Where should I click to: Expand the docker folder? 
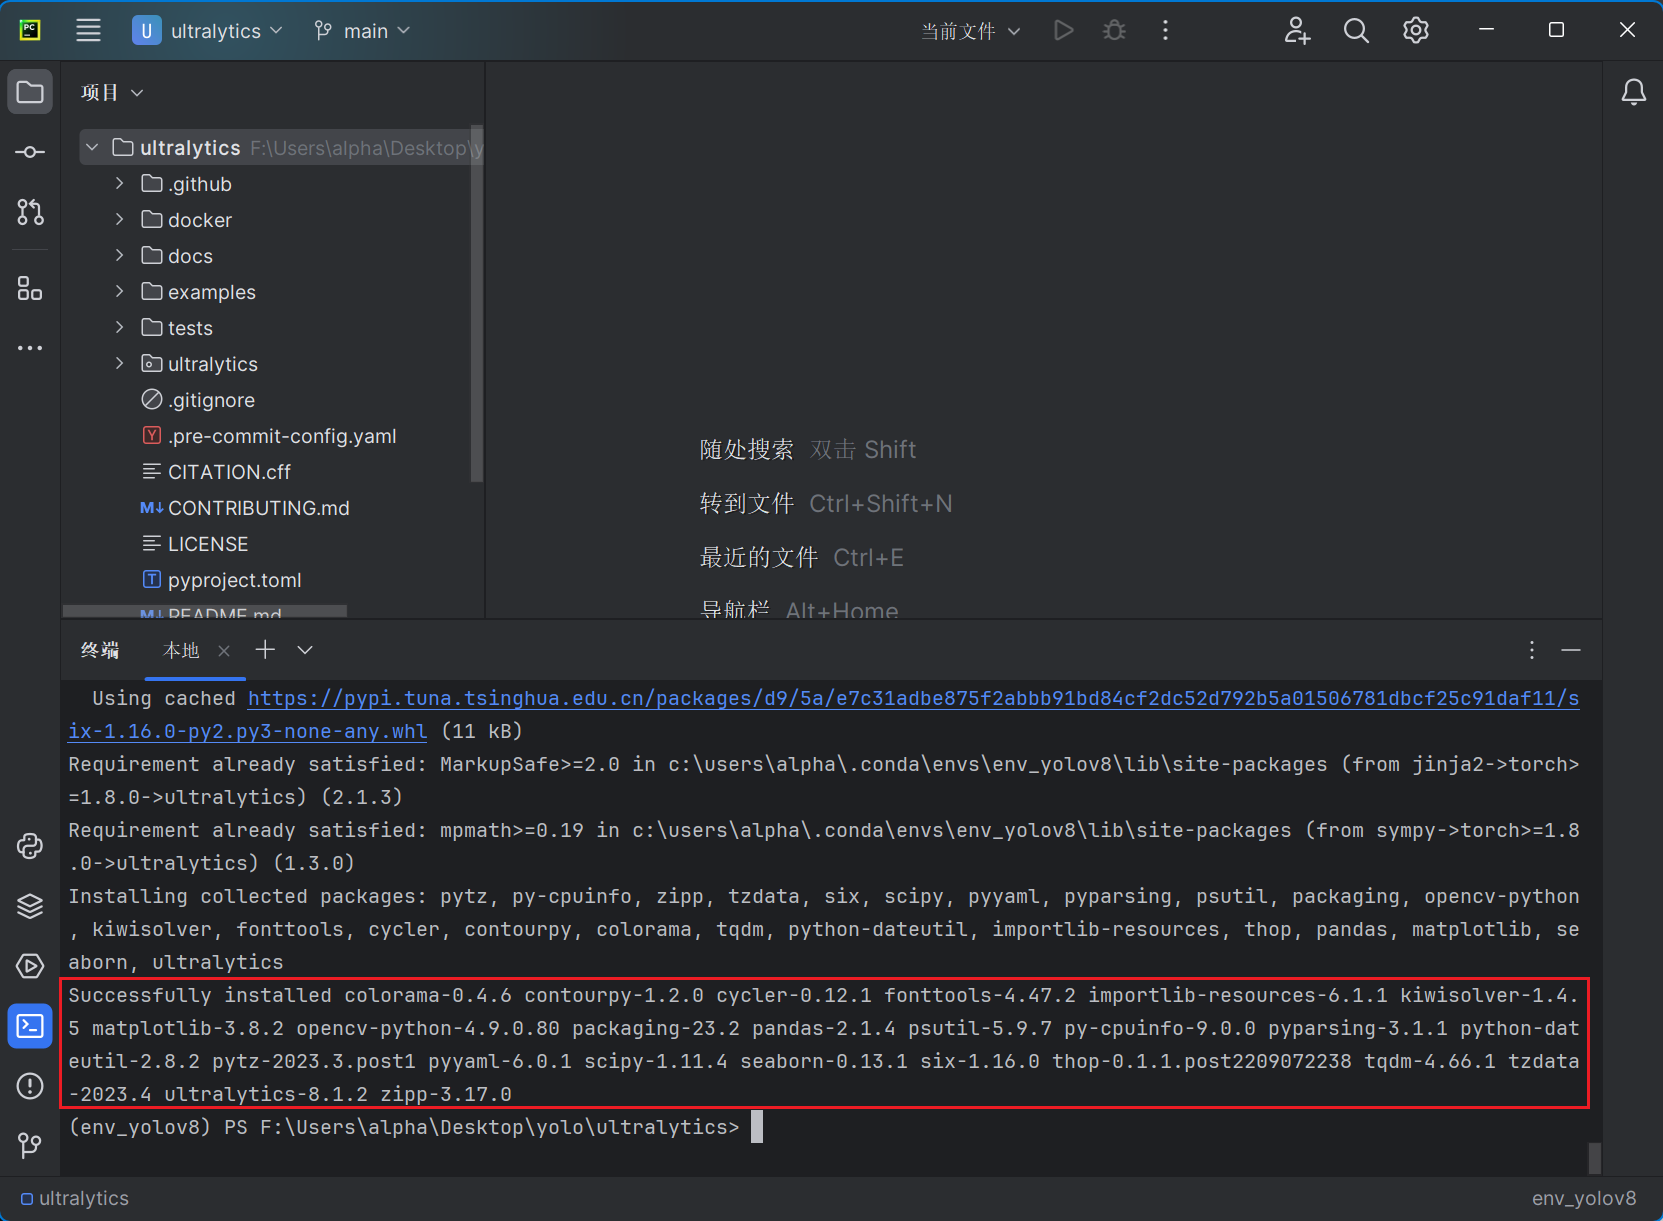pyautogui.click(x=119, y=220)
